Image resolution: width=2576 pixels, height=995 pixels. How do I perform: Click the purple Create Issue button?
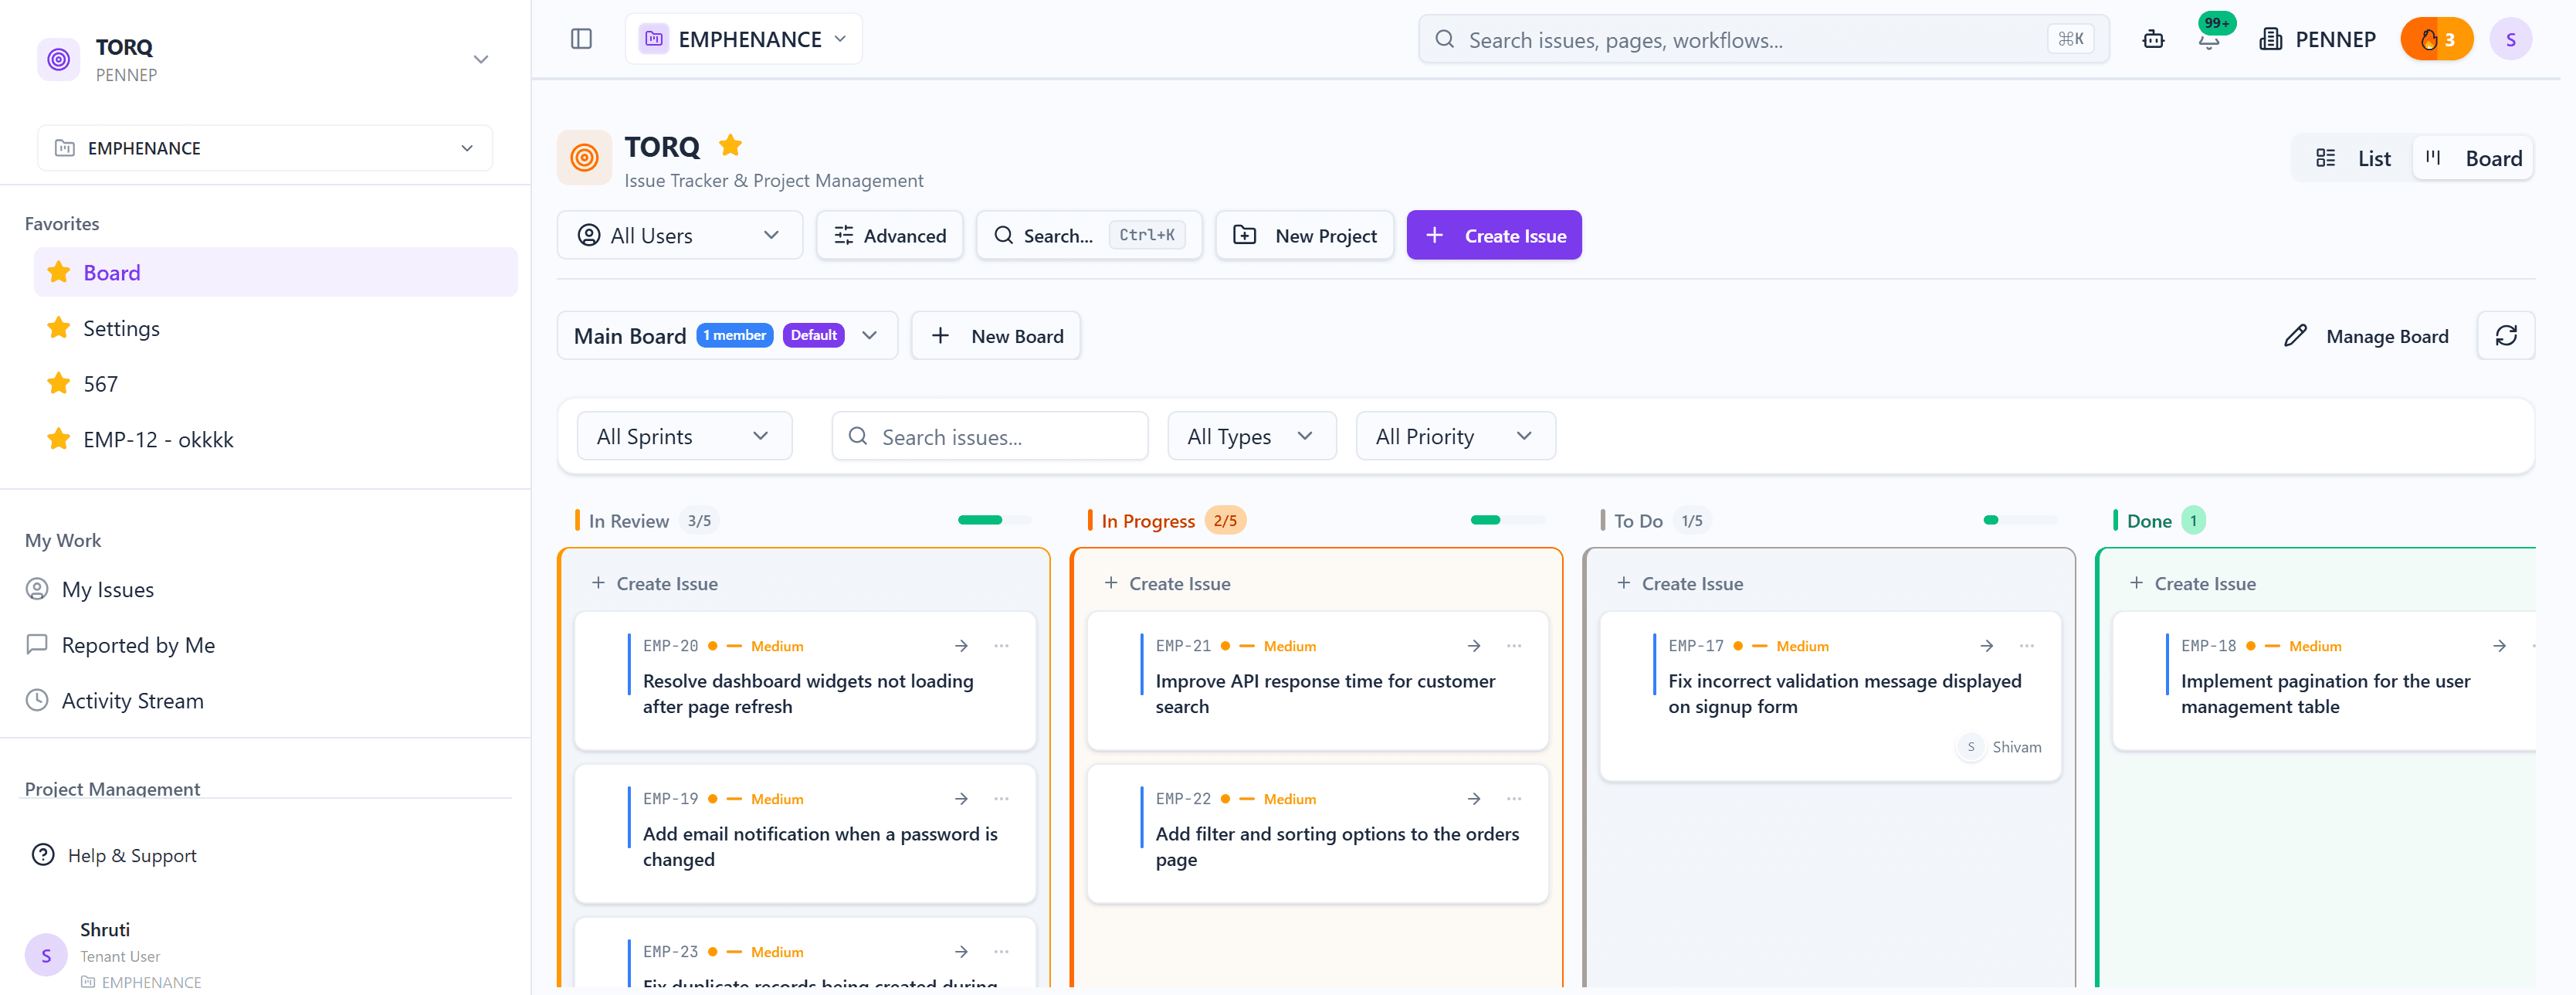[1494, 235]
